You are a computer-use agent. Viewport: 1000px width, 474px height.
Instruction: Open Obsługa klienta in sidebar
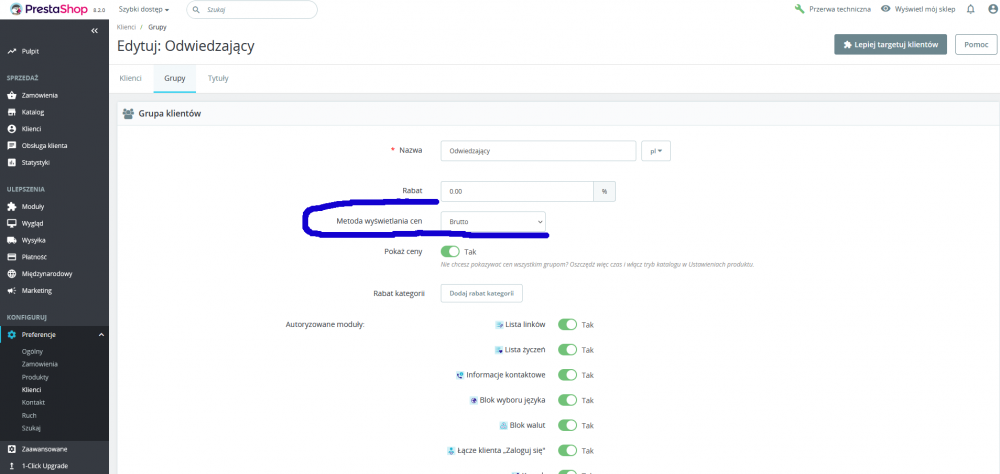[x=44, y=145]
